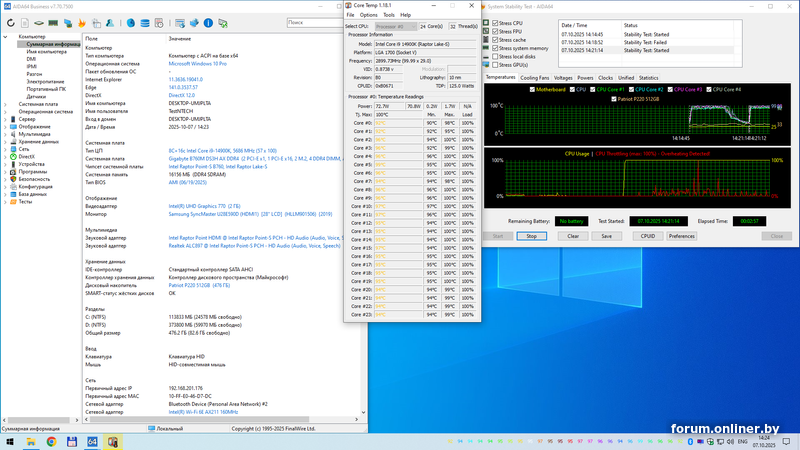Click the blue Info icon in toolbar

pyautogui.click(x=209, y=21)
